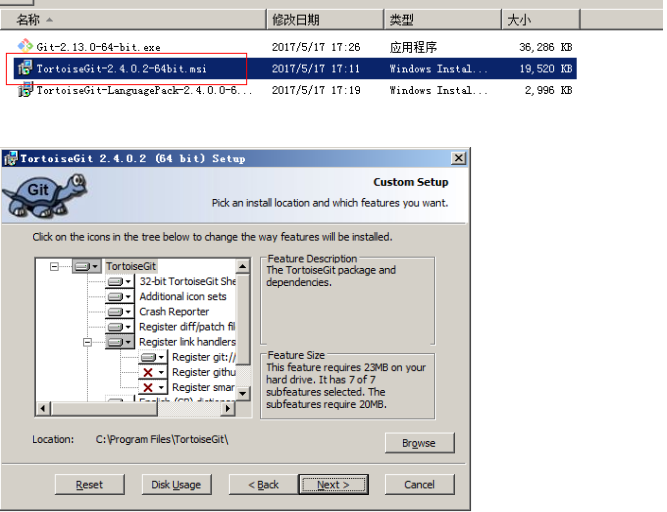Collapse the Register link handlers node

click(87, 342)
